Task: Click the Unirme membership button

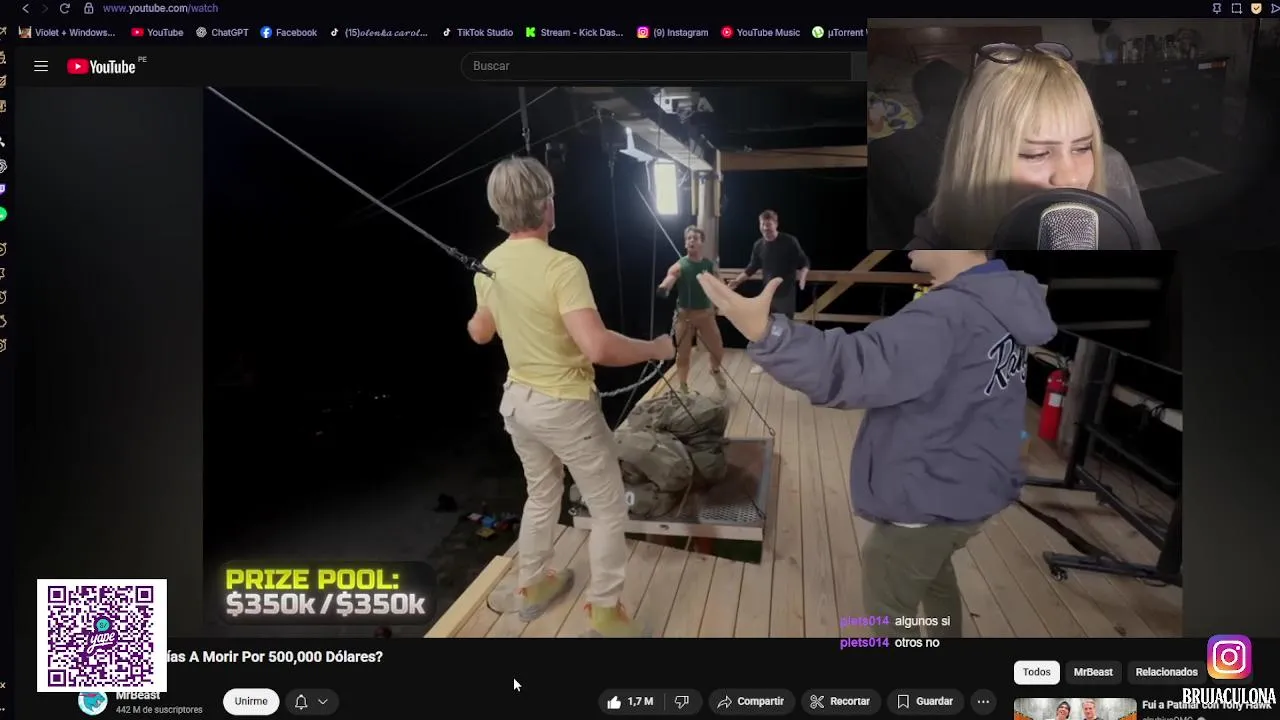Action: tap(251, 701)
